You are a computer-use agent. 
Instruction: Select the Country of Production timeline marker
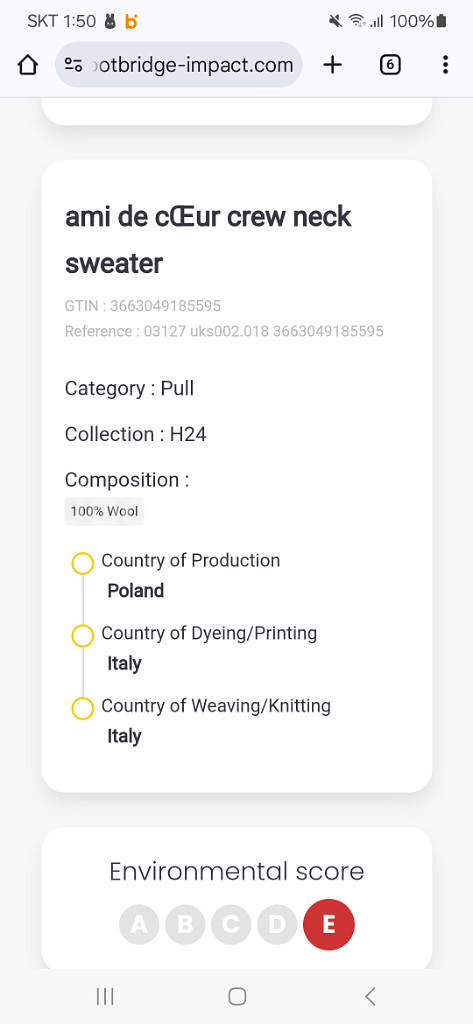[82, 563]
